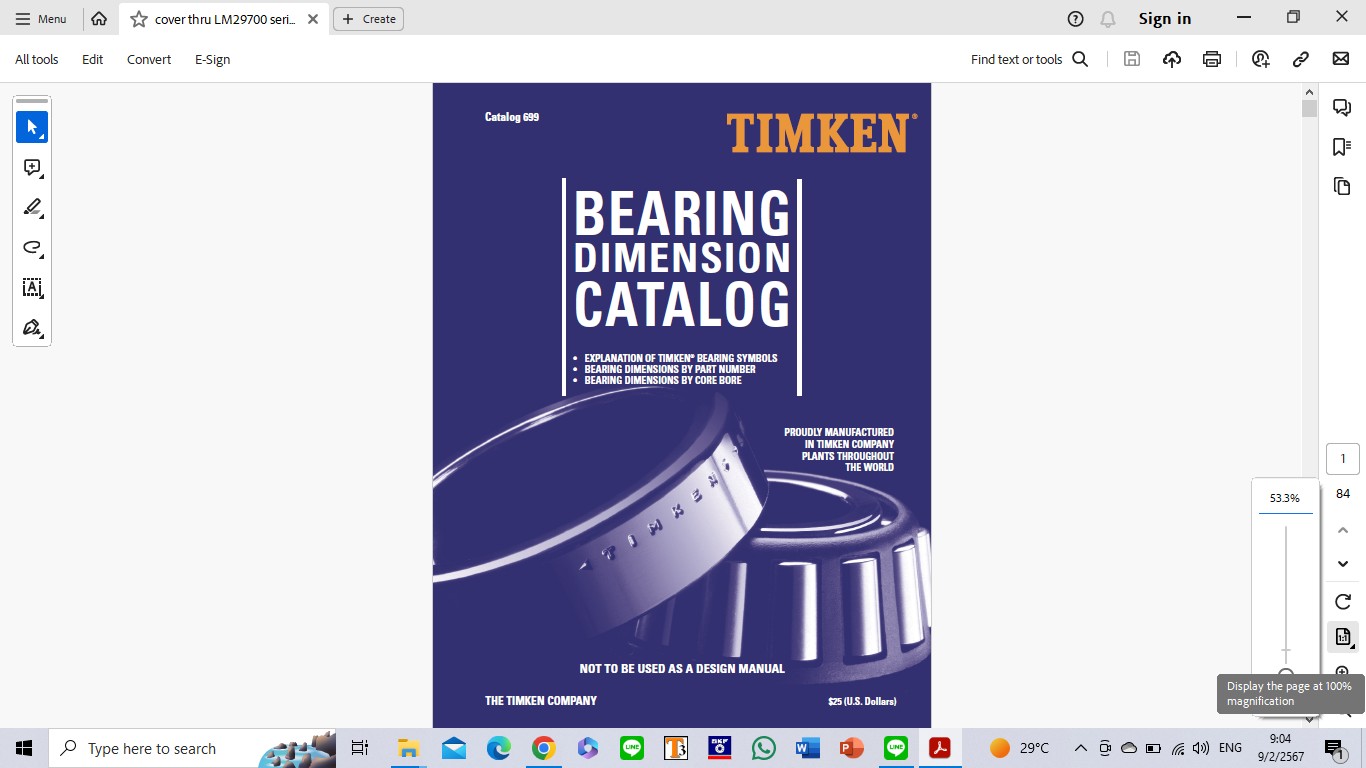Star the current document tab

pos(139,19)
